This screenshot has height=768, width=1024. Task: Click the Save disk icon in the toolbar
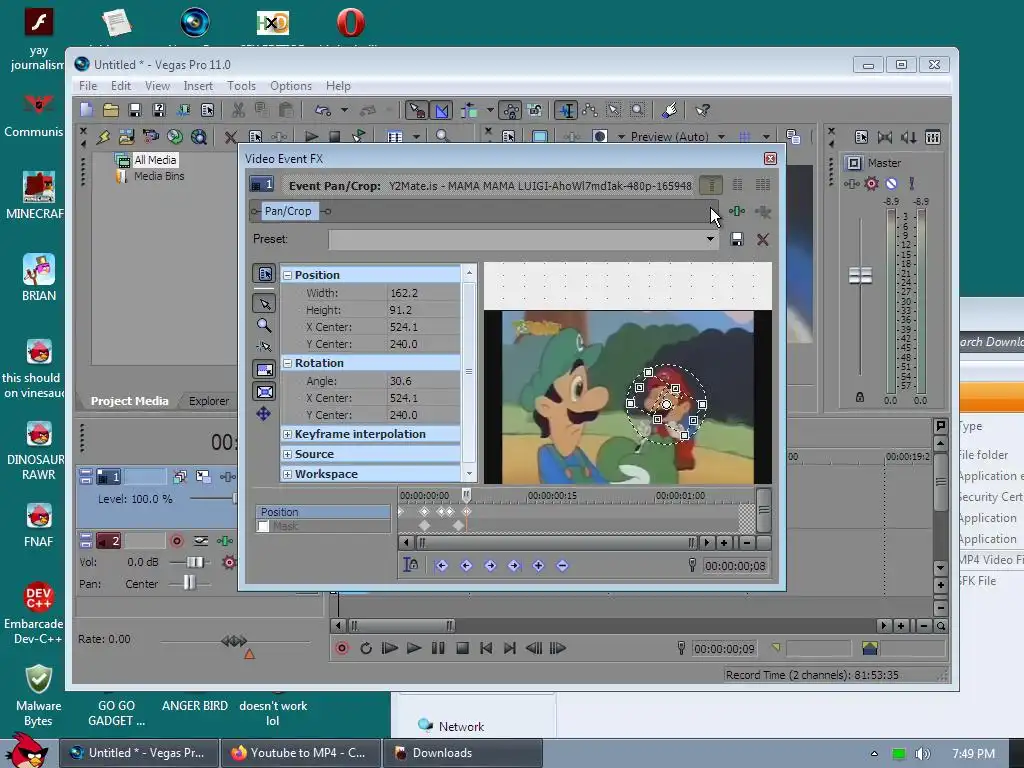point(135,110)
